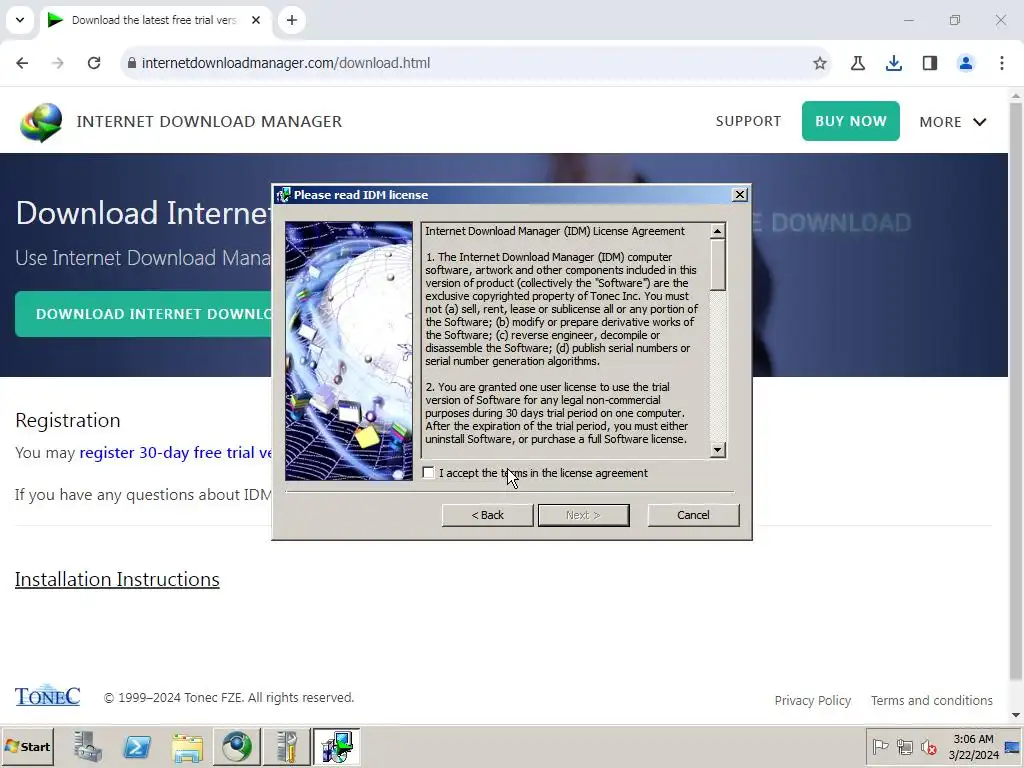This screenshot has height=768, width=1024.
Task: Reload the current web page
Action: 94,63
